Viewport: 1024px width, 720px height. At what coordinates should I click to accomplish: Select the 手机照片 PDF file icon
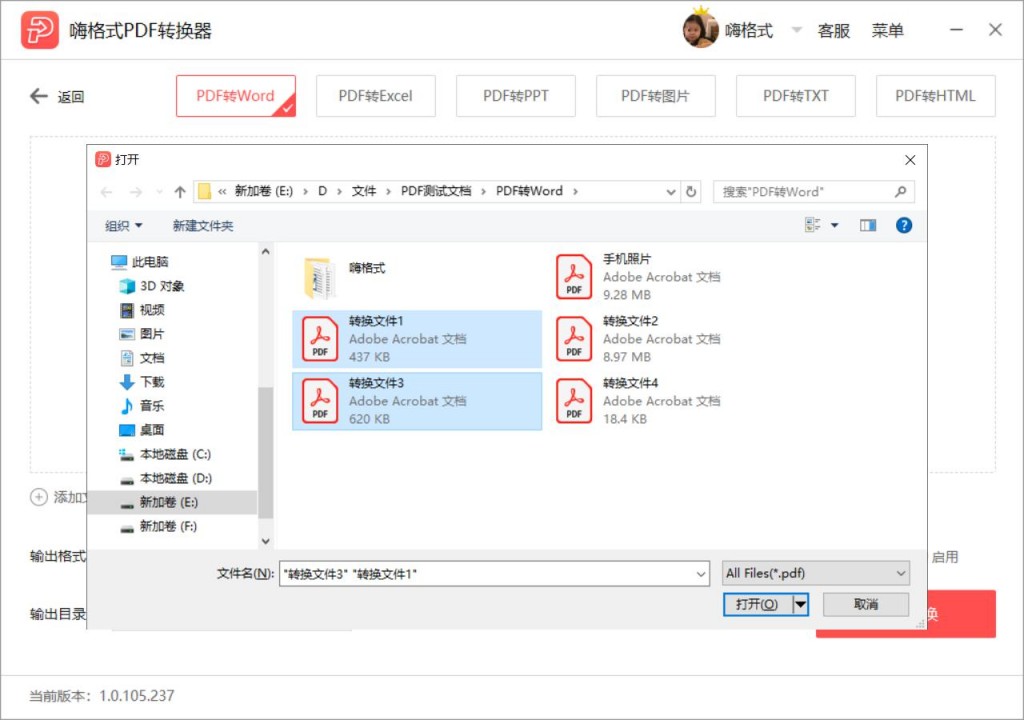tap(574, 277)
